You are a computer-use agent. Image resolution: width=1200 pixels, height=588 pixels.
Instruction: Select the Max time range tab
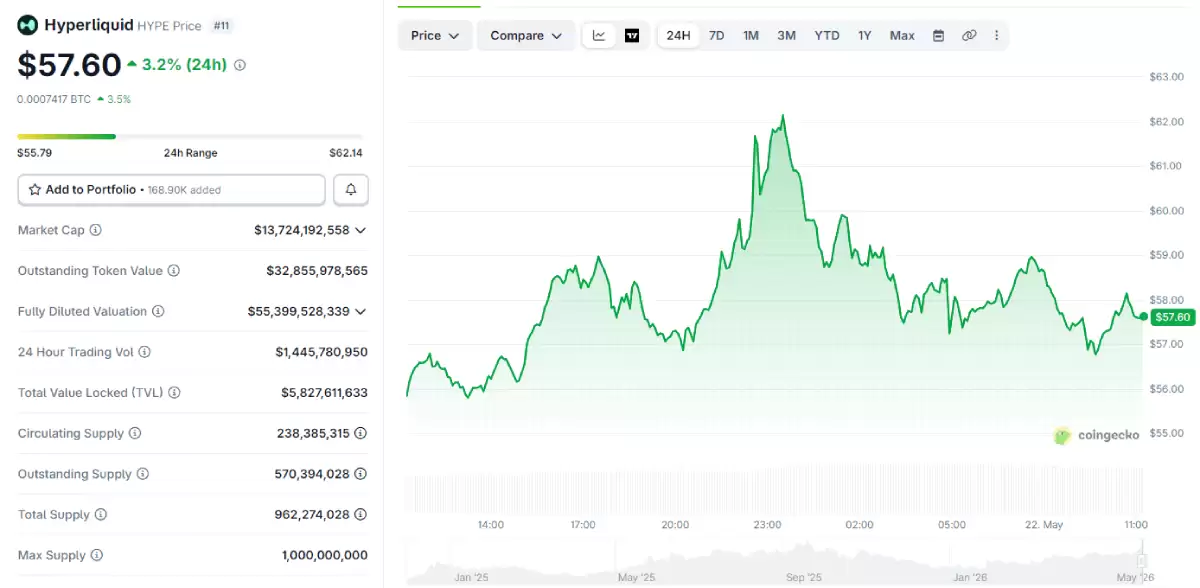pyautogui.click(x=902, y=36)
